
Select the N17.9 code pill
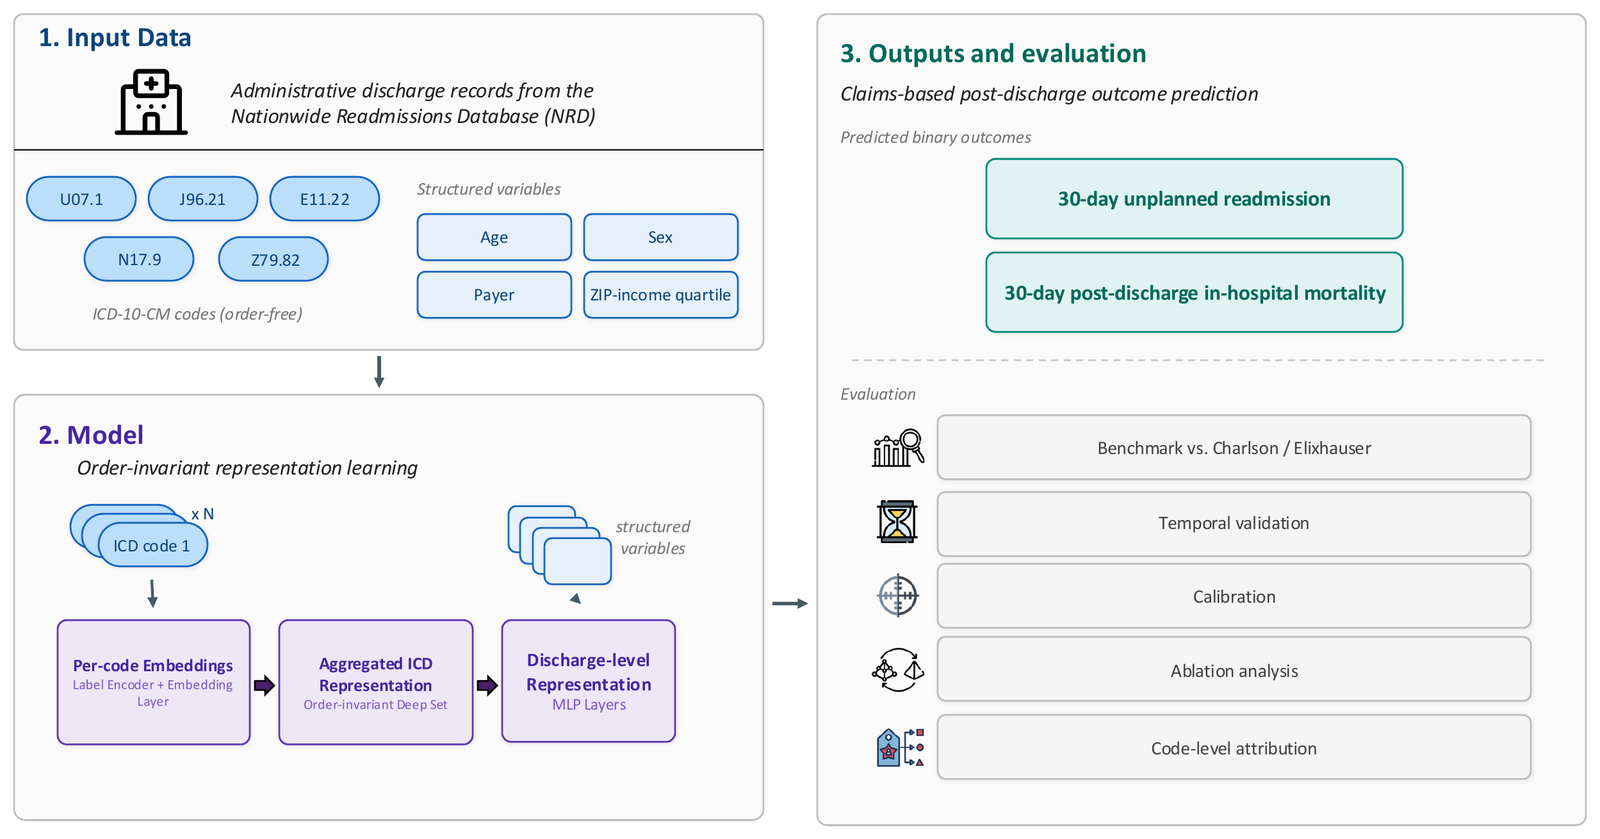coord(139,259)
